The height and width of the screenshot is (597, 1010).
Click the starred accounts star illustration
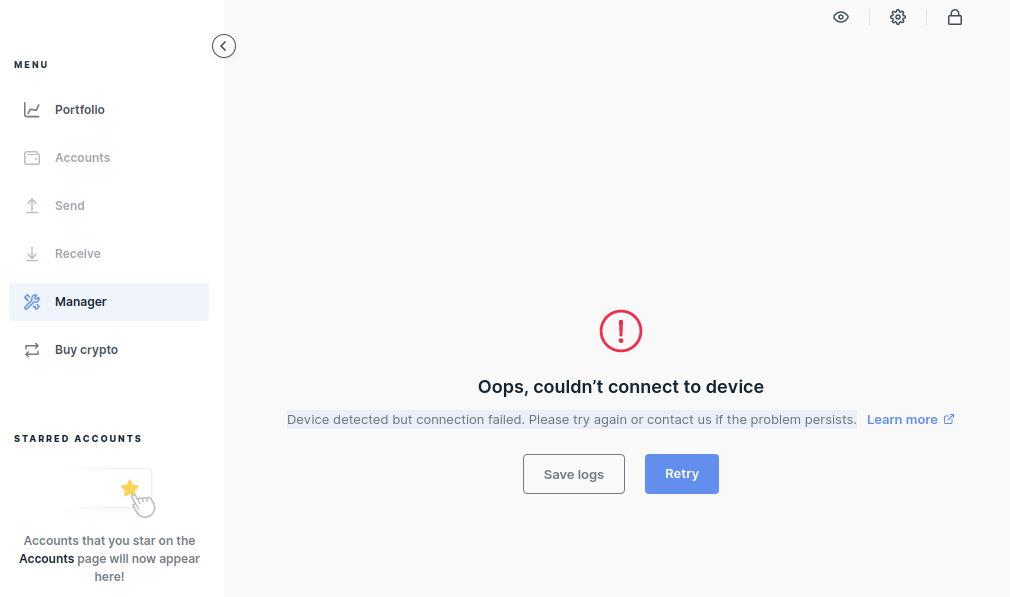[x=129, y=489]
